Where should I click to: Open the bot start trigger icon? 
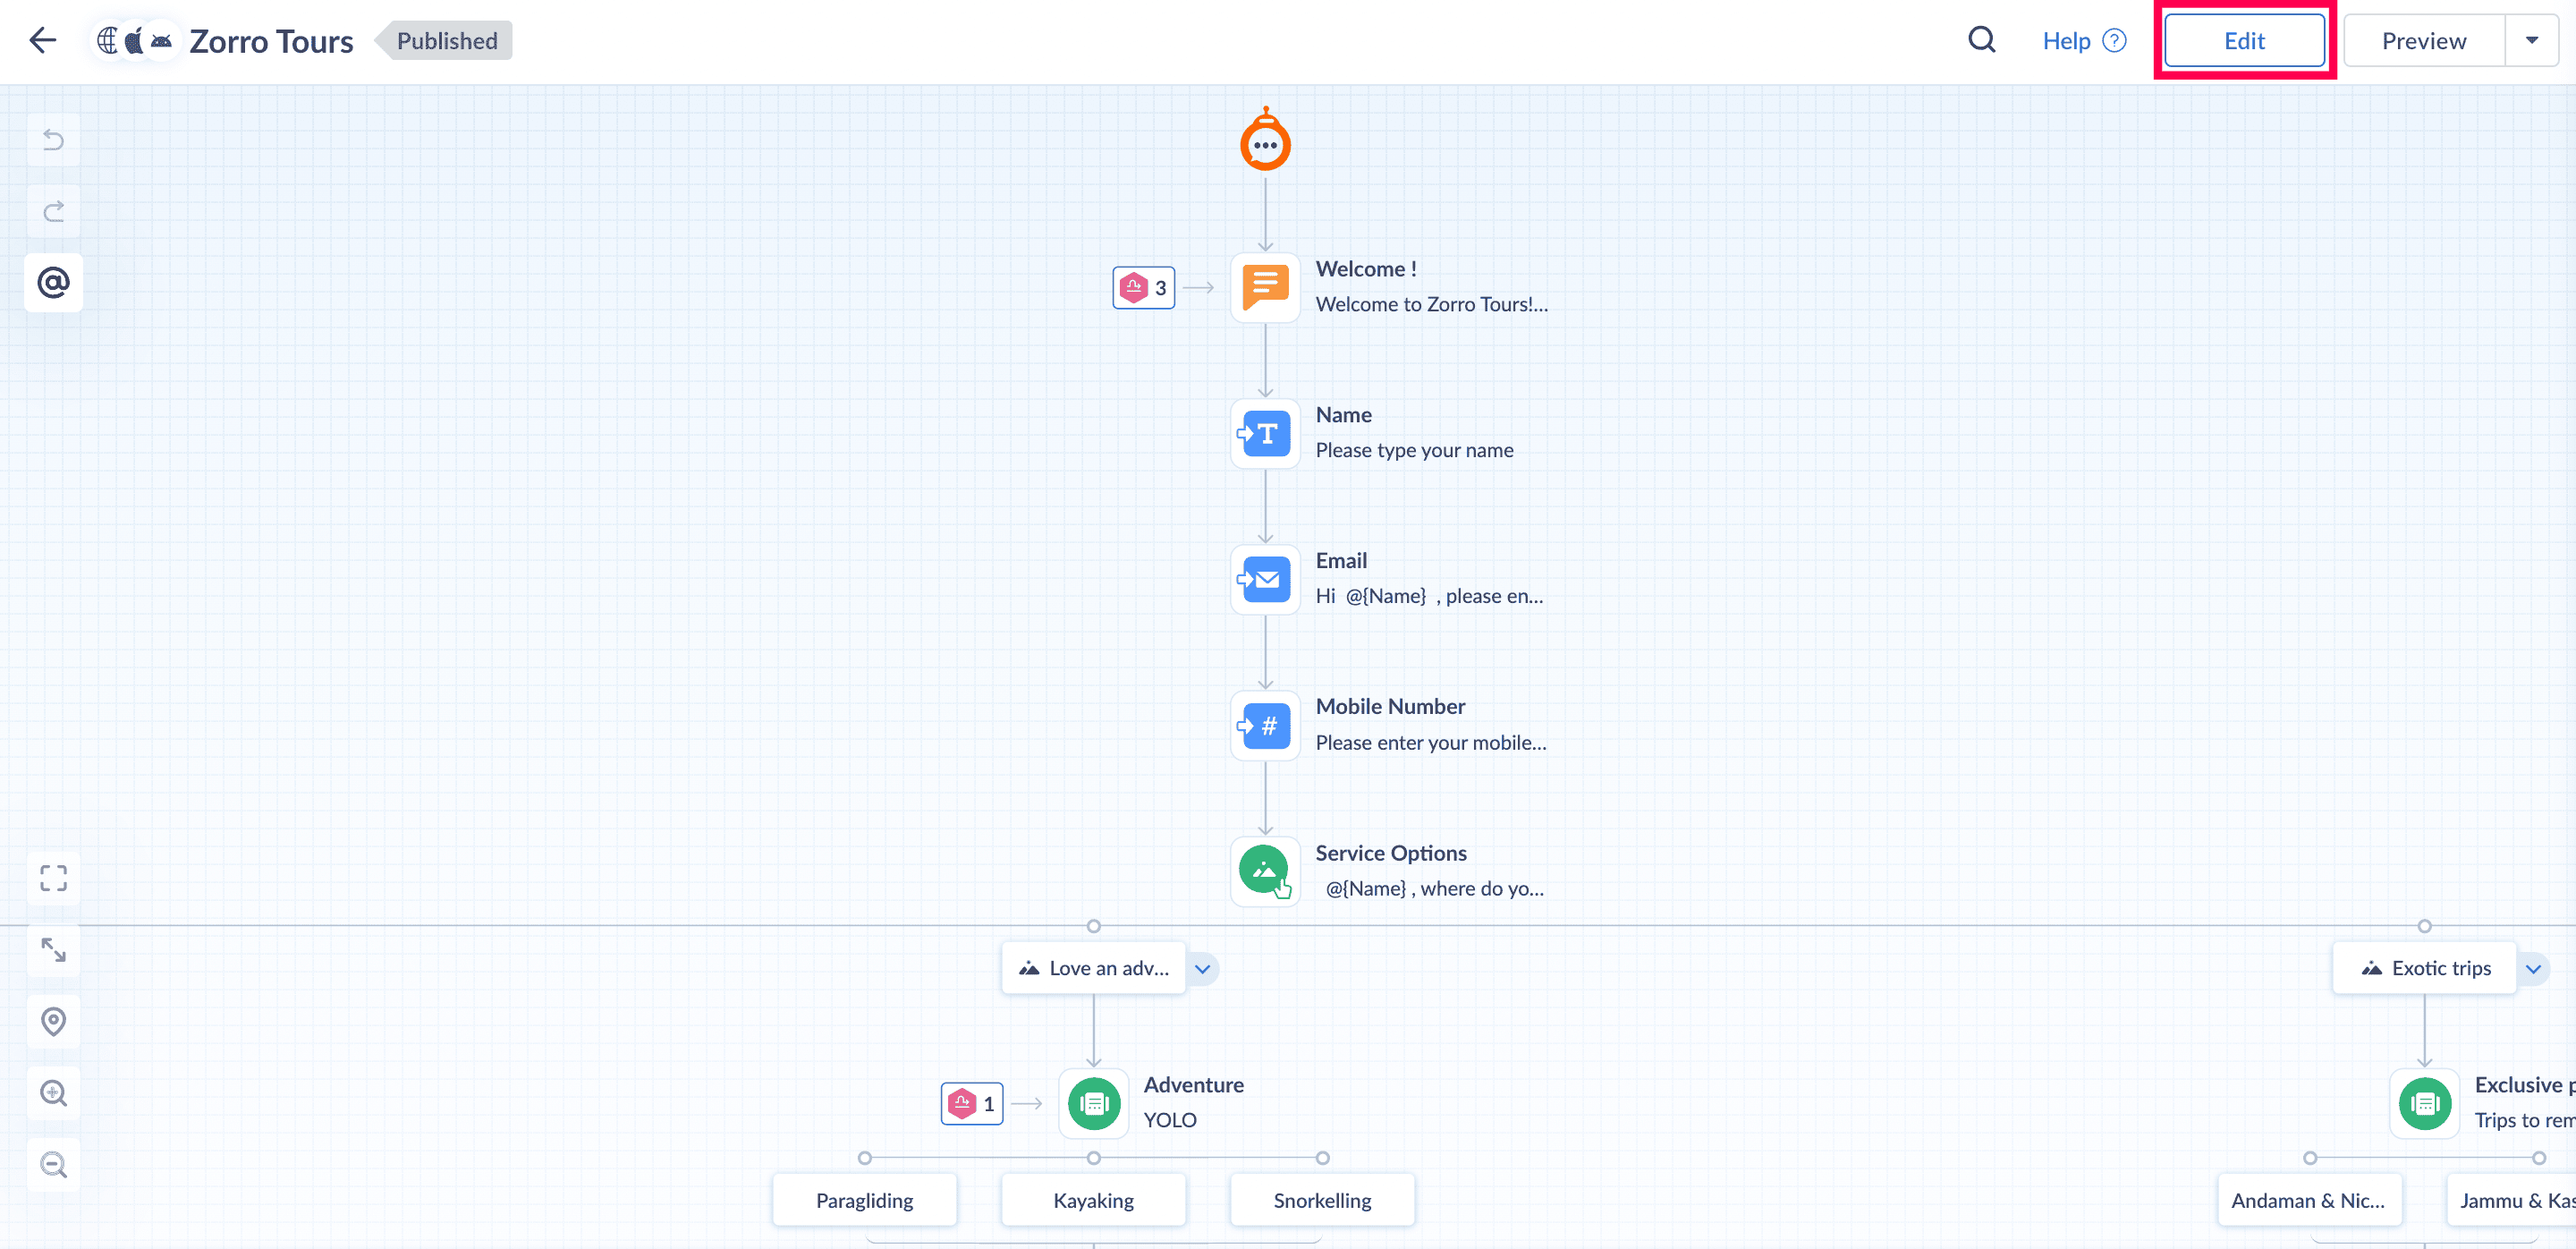coord(1265,143)
